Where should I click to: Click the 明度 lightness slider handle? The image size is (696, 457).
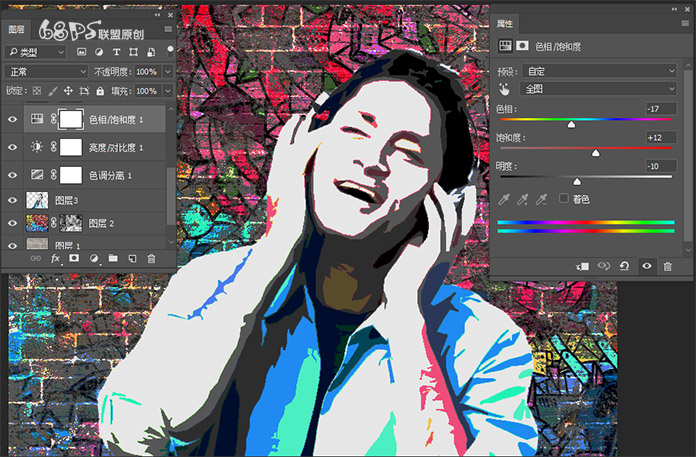(577, 181)
